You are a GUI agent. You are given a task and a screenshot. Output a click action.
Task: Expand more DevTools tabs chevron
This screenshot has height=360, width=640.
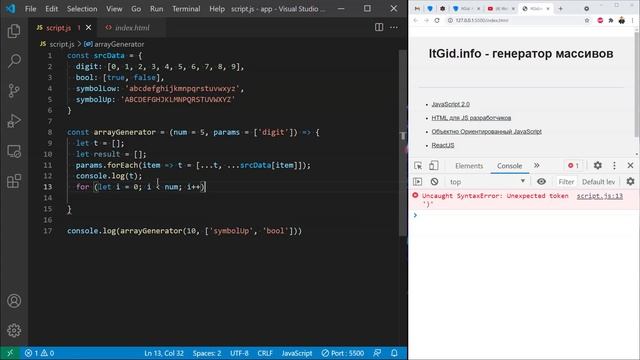[x=536, y=165]
